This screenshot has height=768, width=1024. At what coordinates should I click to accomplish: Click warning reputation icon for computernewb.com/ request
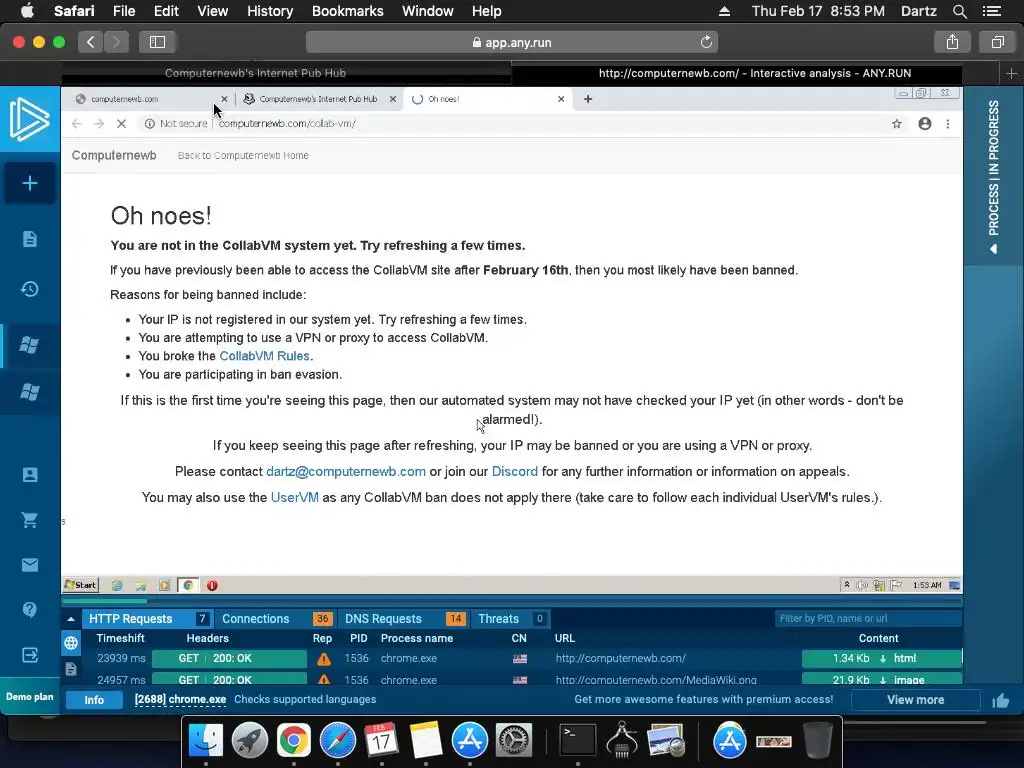pos(323,659)
